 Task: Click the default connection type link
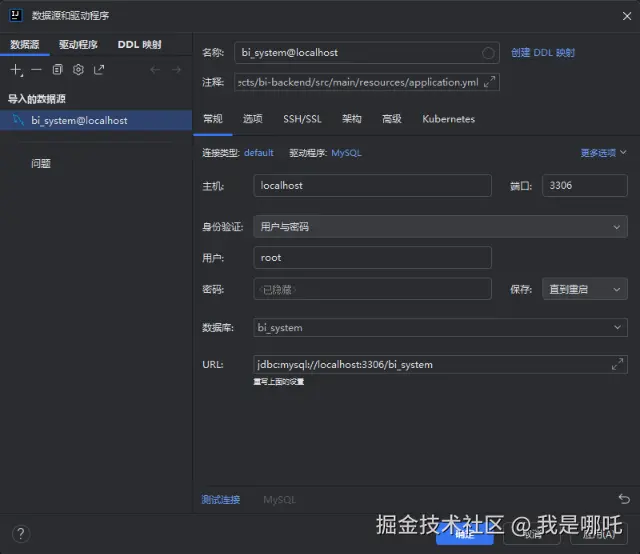(x=259, y=153)
